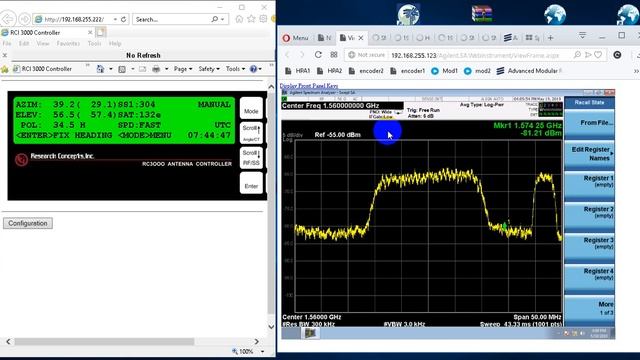640x360 pixels.
Task: Open the Mod1 bookmark in Opera
Action: (444, 71)
